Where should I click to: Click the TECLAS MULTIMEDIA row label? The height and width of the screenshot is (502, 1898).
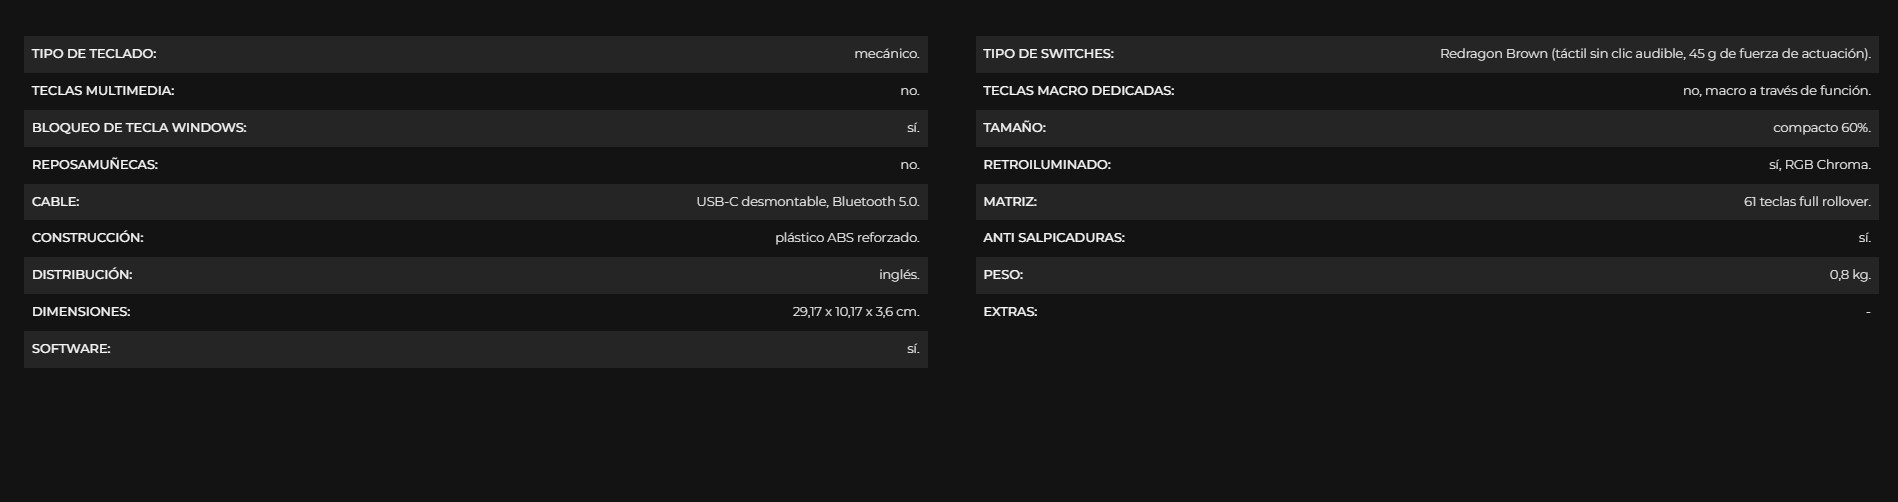(103, 91)
